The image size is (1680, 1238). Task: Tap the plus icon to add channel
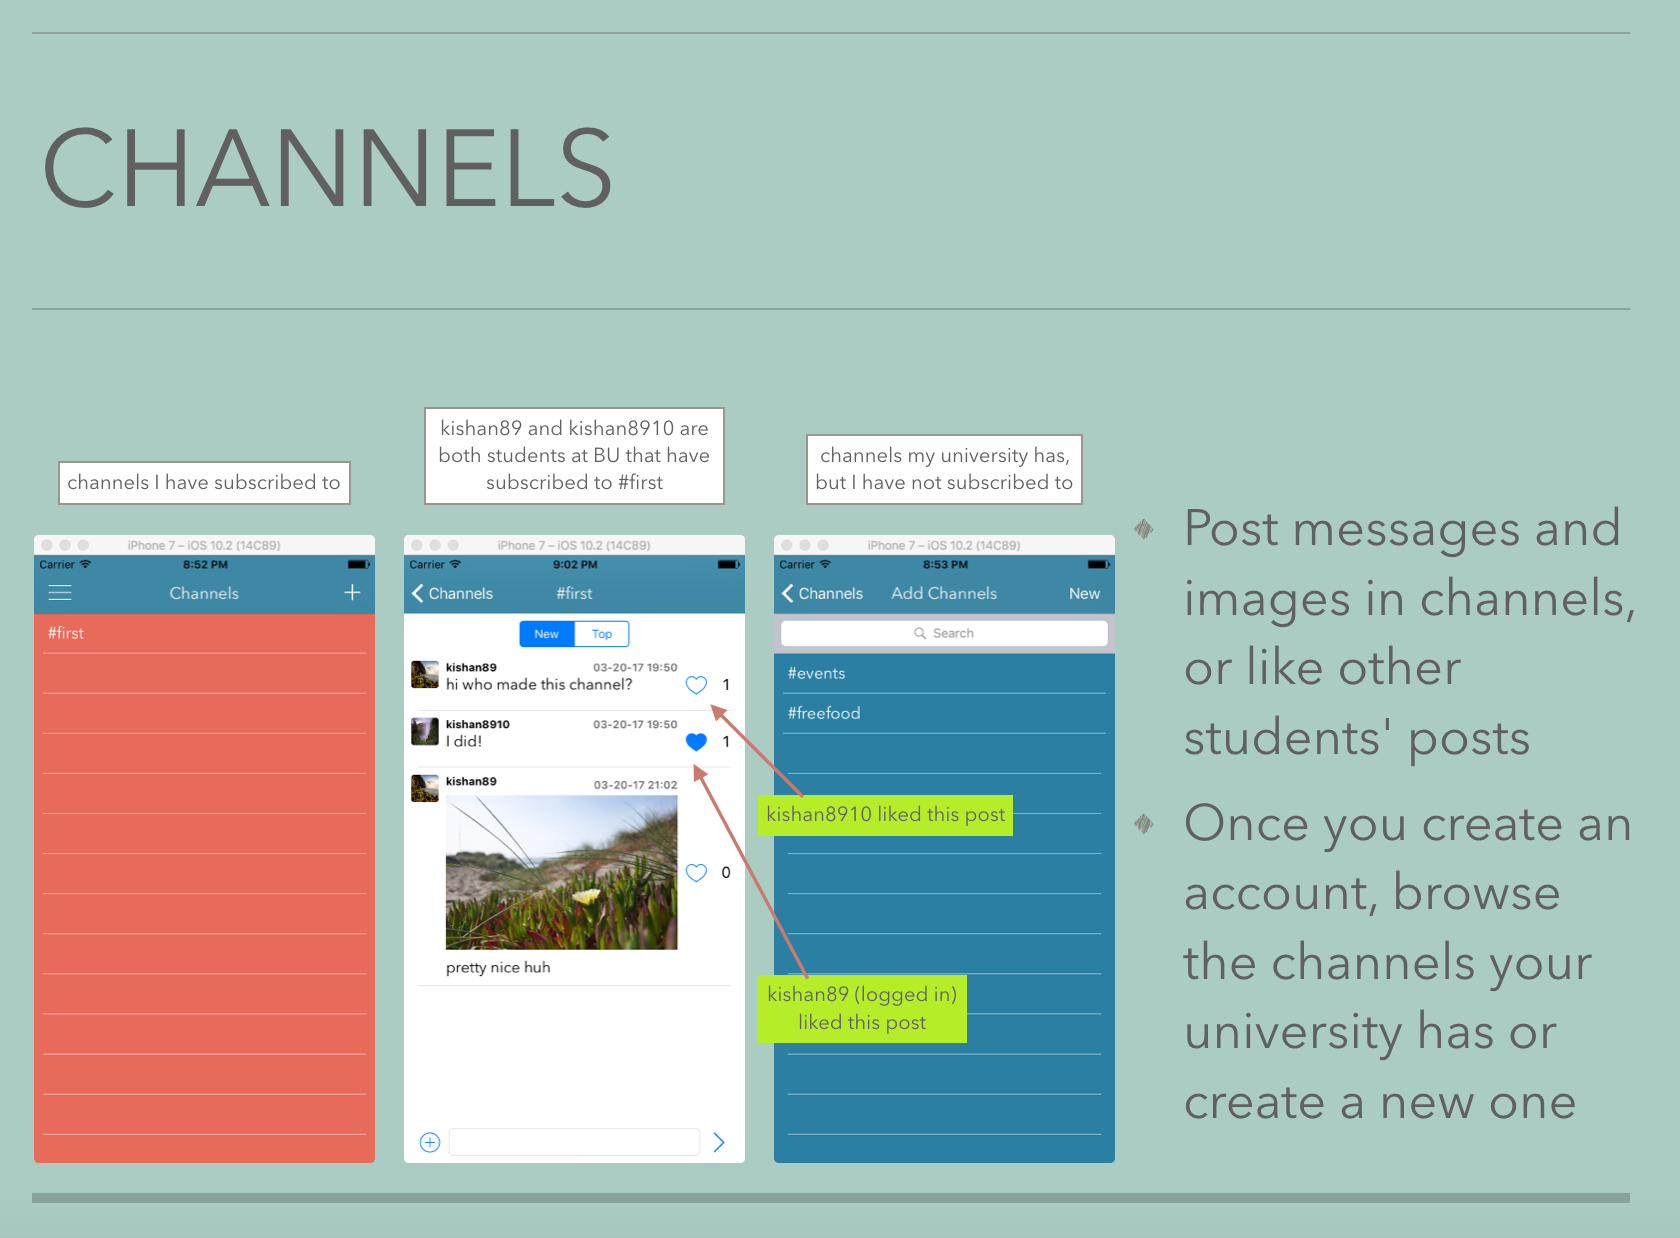(352, 593)
